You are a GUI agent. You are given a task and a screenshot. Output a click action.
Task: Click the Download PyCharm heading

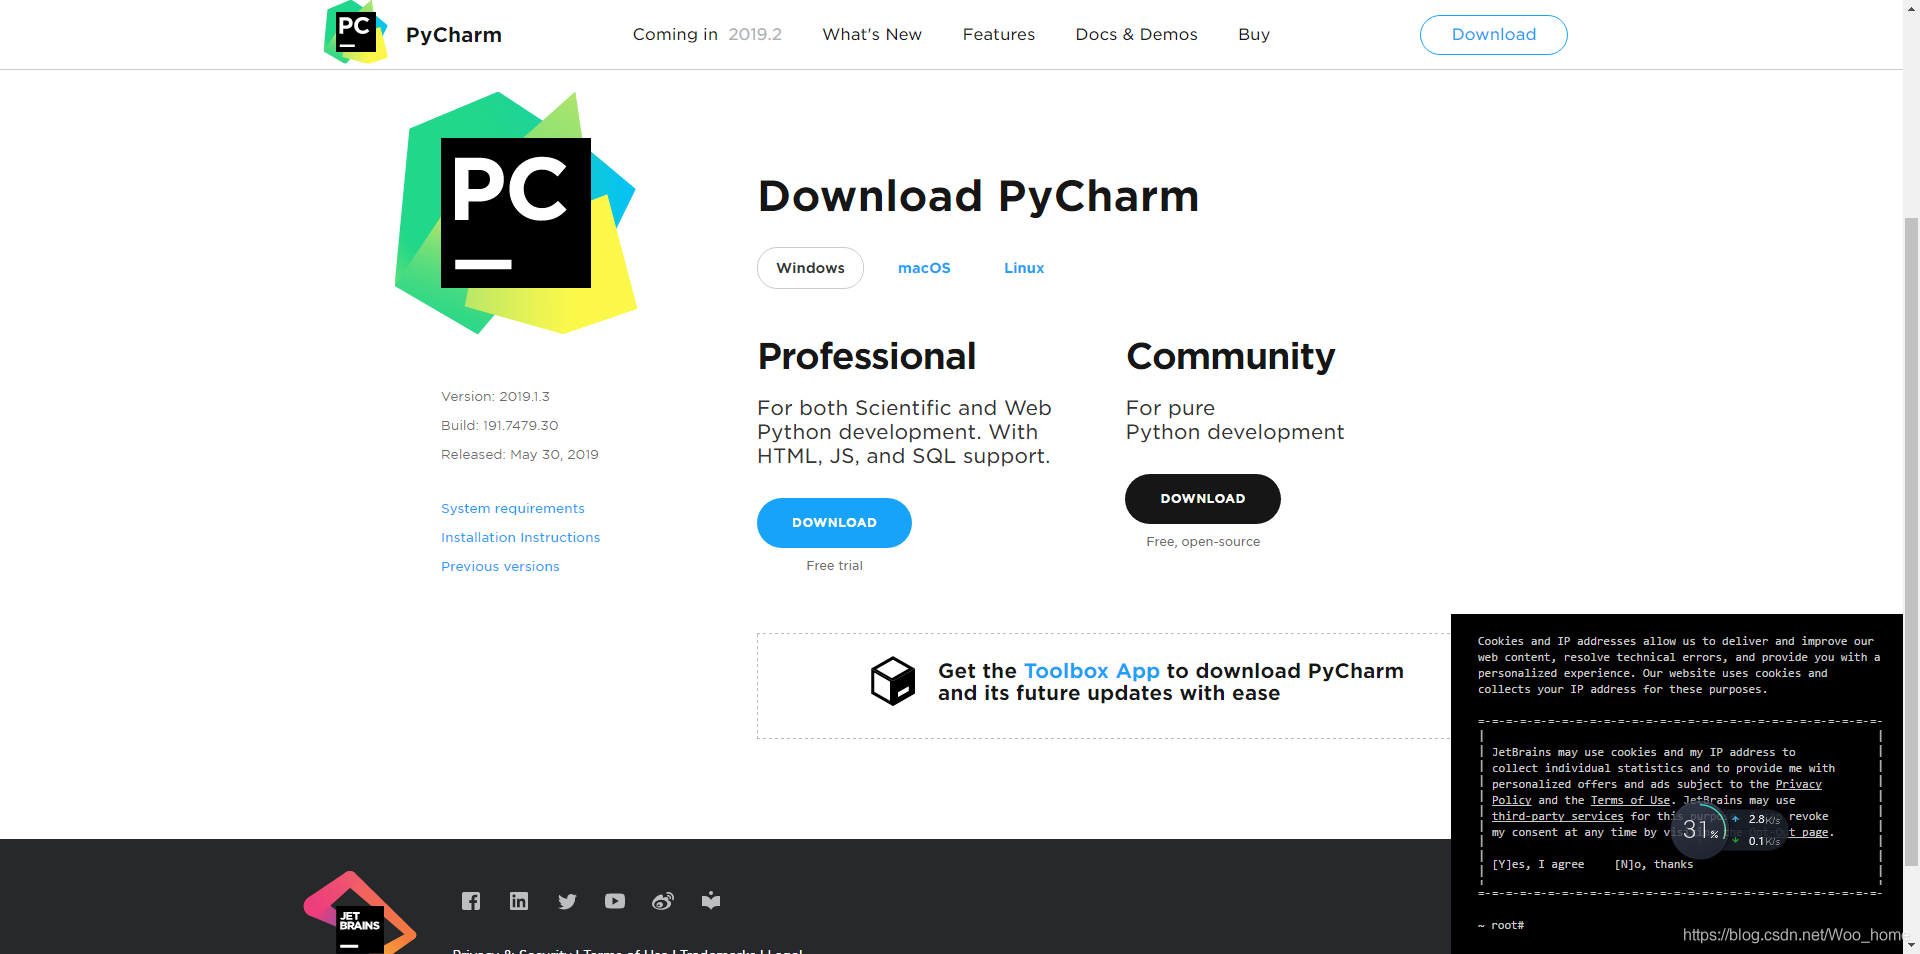pos(979,196)
